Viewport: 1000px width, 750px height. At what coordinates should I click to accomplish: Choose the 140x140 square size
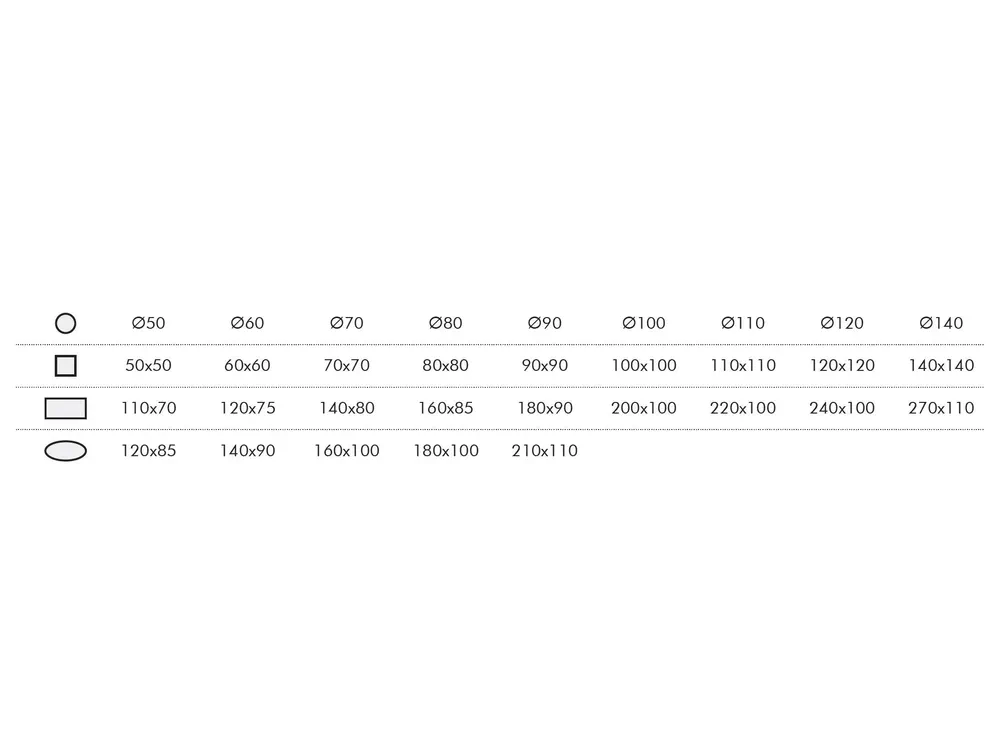coord(941,366)
